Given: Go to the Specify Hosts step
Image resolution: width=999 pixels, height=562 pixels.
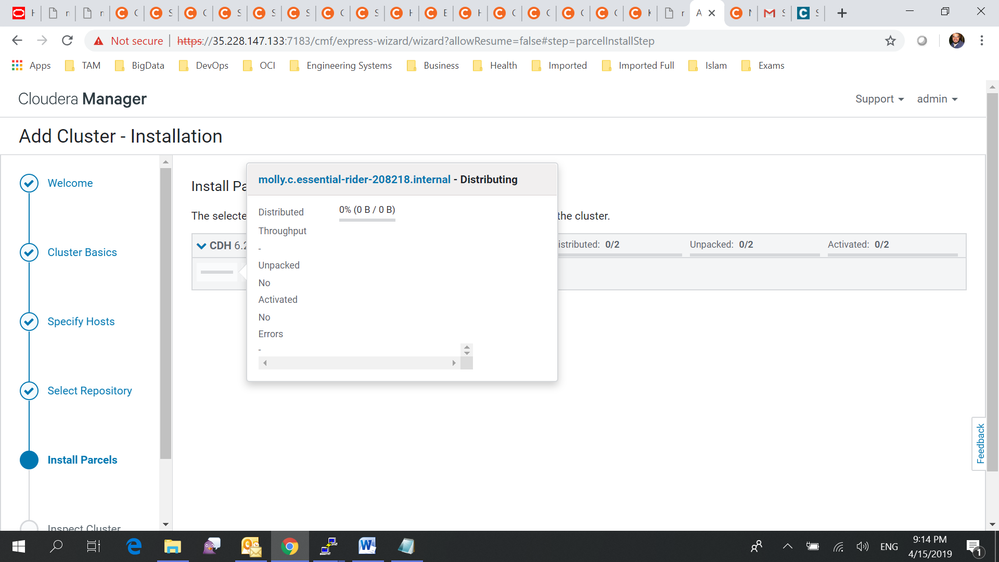Looking at the screenshot, I should pyautogui.click(x=81, y=321).
